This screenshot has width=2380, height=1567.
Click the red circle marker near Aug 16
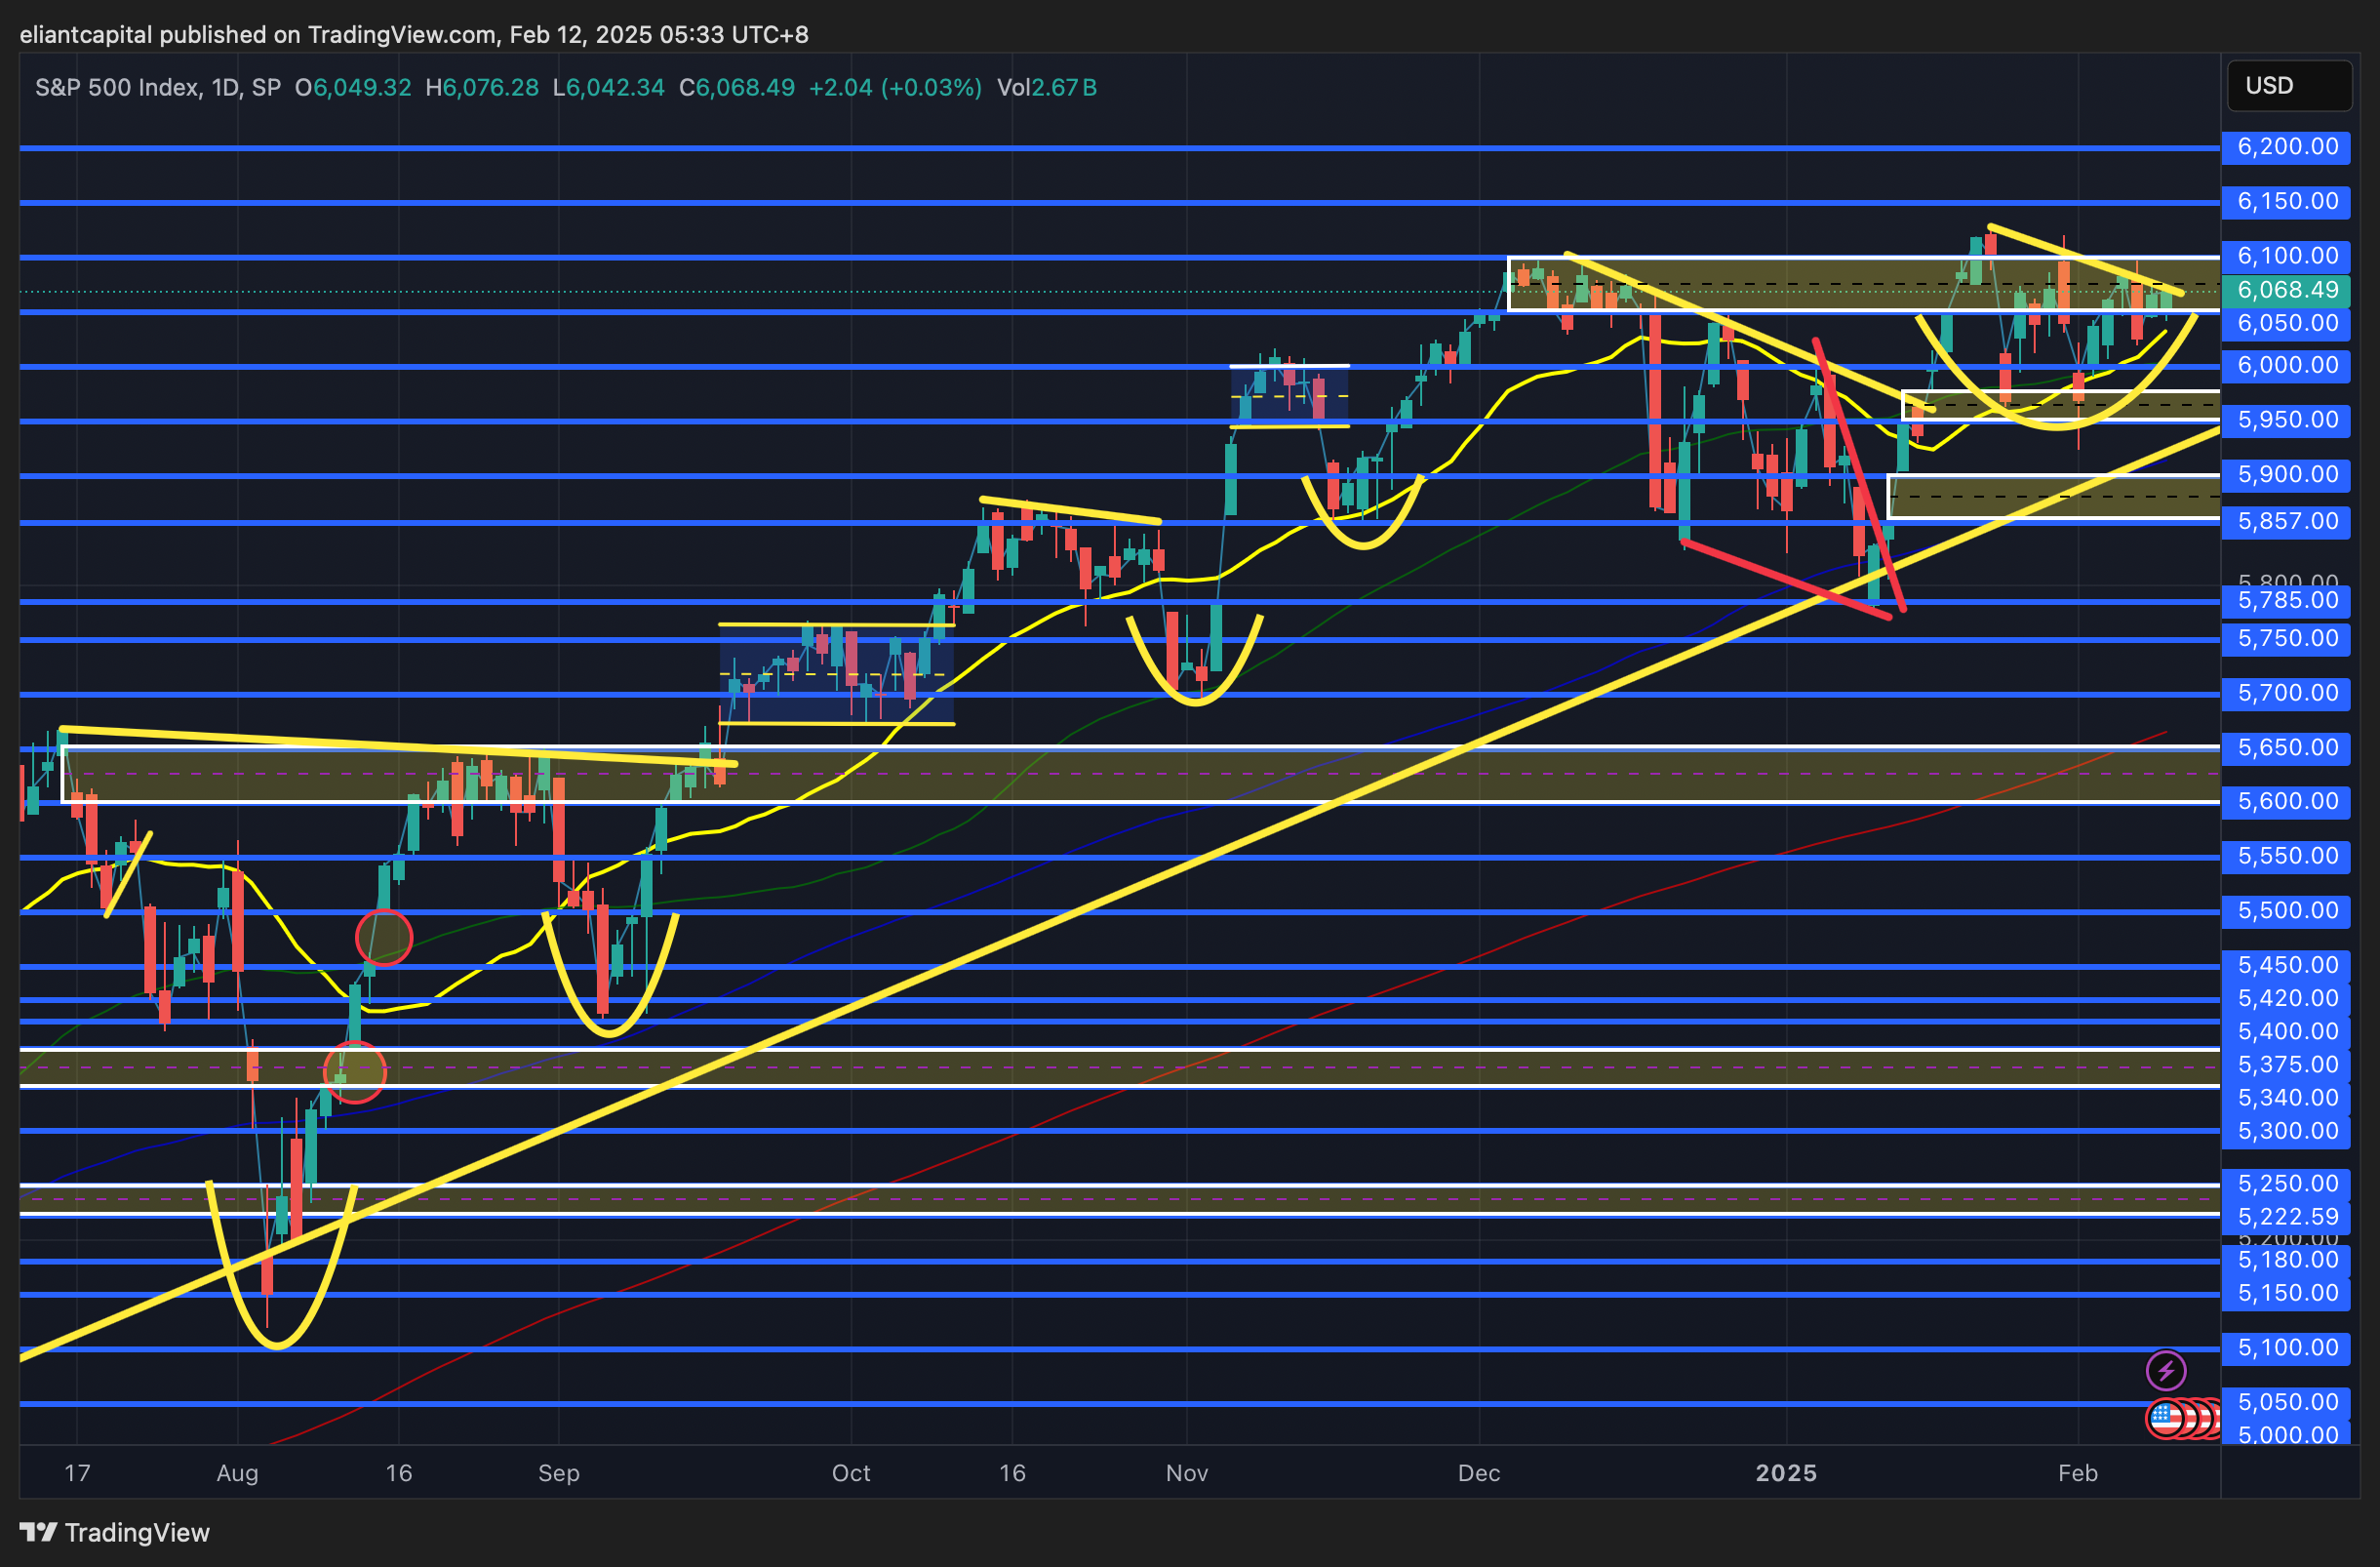(x=384, y=937)
